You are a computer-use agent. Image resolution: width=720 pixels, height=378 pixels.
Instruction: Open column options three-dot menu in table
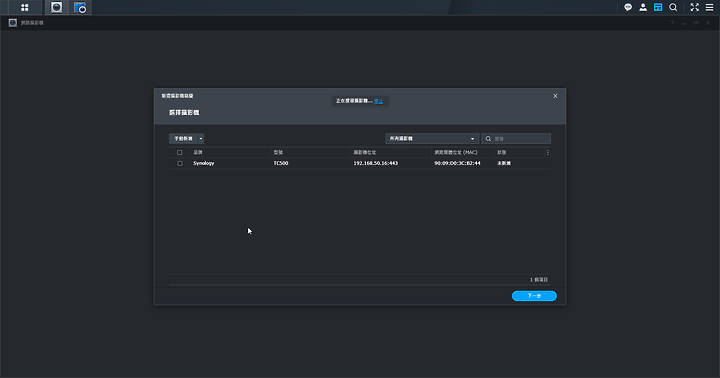[547, 152]
